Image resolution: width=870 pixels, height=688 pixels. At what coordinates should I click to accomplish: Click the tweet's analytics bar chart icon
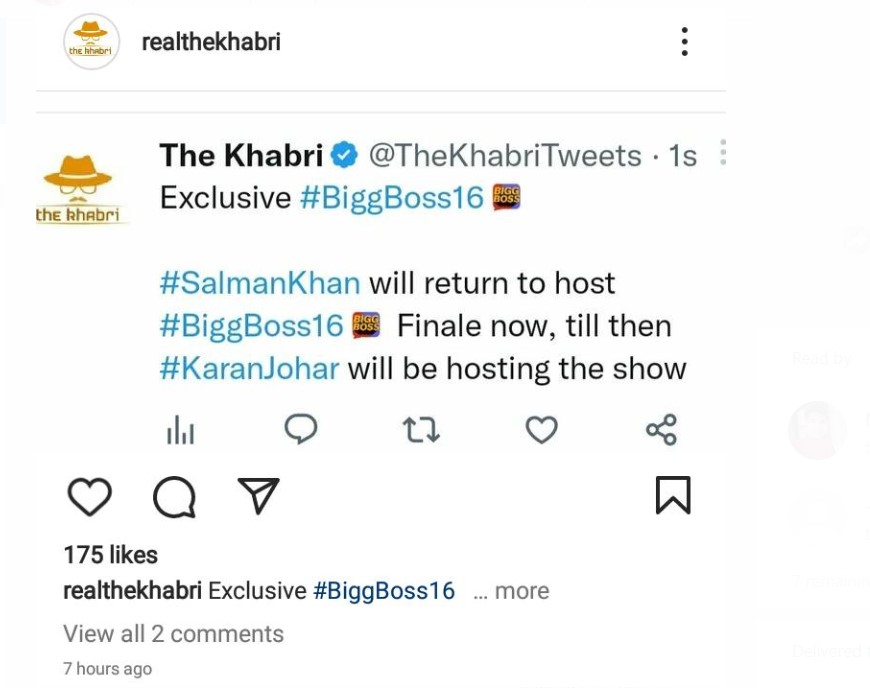coord(180,430)
